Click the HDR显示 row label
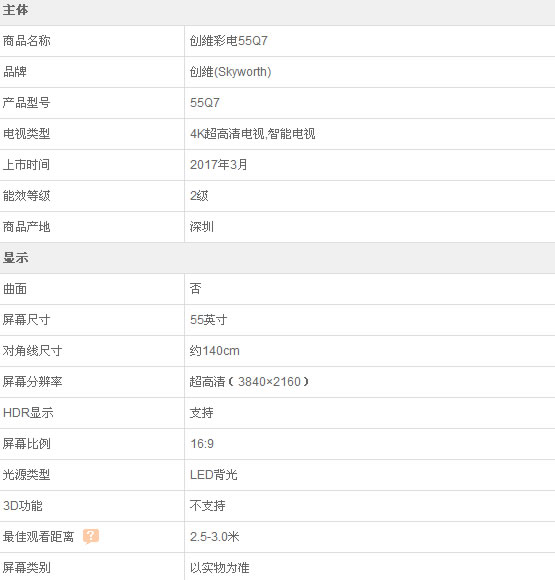Viewport: 555px width, 580px height. coord(28,413)
